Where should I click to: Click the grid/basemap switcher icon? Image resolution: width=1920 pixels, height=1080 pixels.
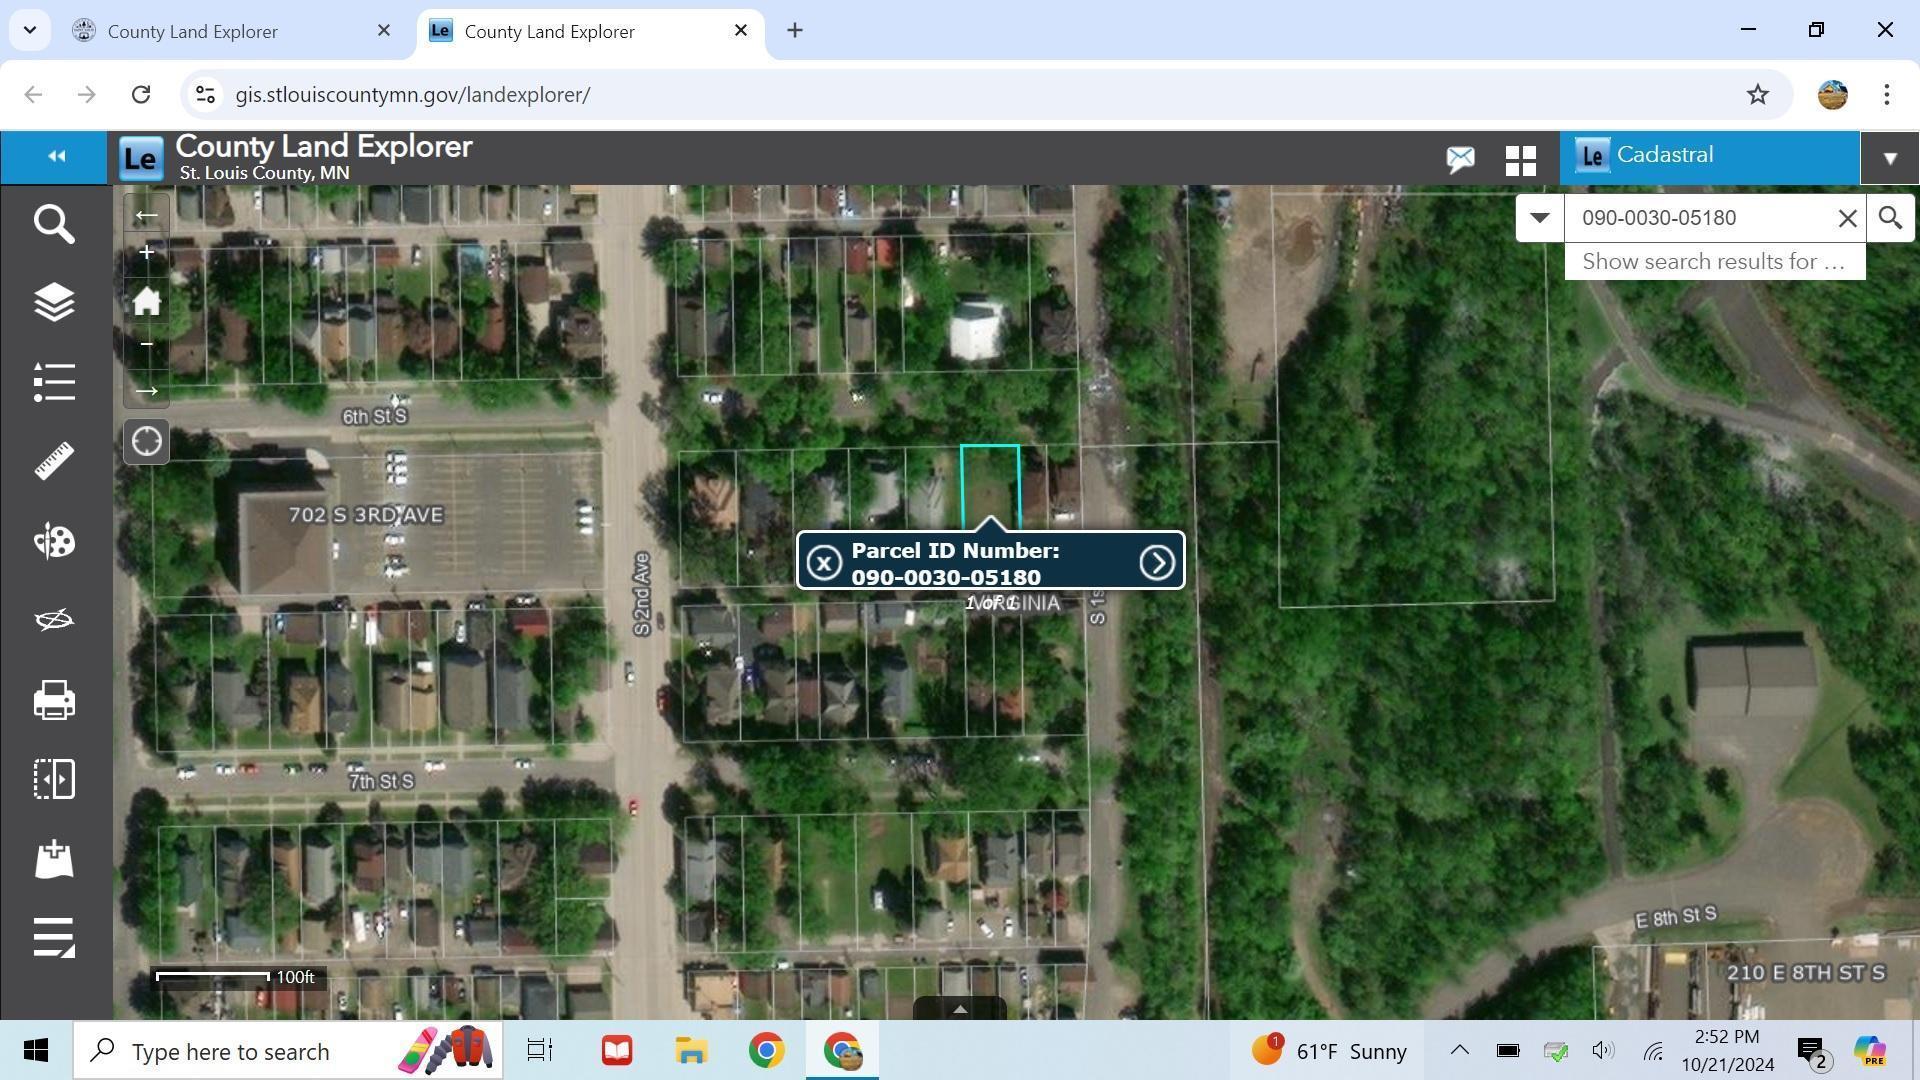pos(1522,156)
